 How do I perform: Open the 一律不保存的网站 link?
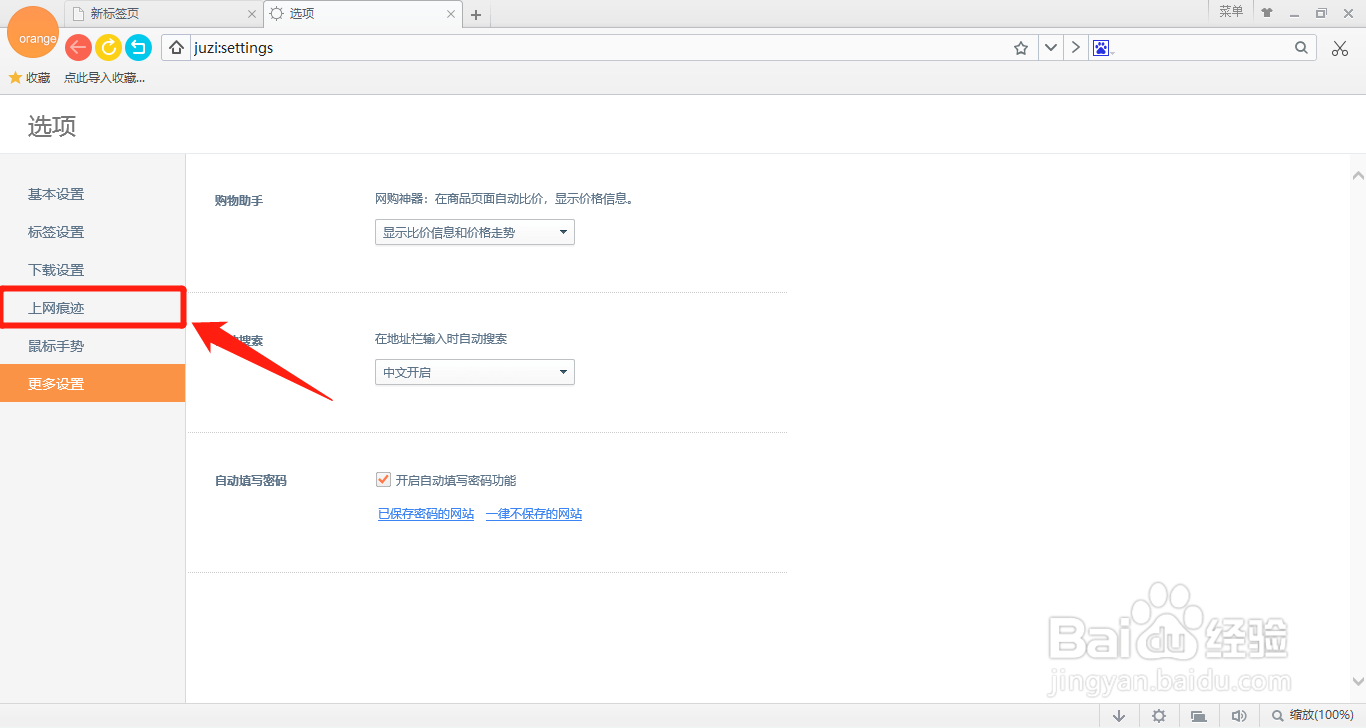pos(533,513)
